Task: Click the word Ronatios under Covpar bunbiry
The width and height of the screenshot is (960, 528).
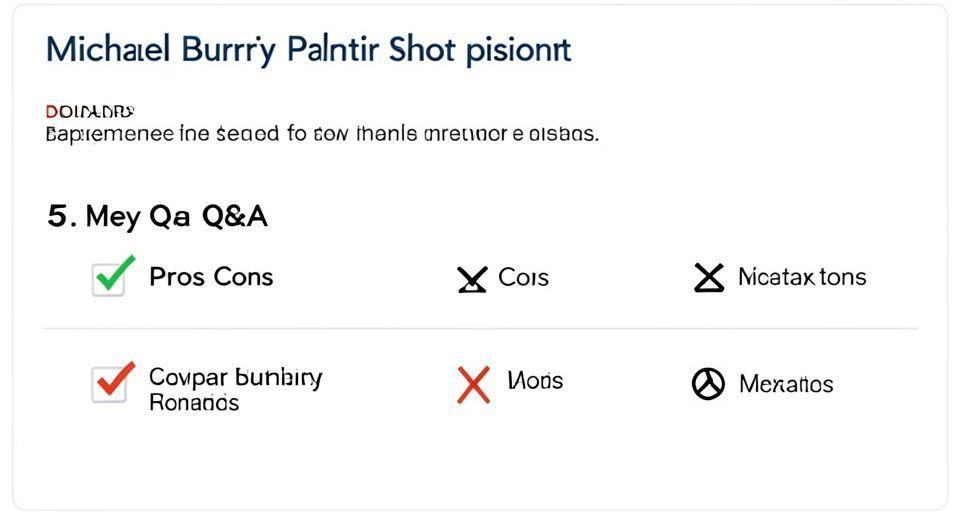Action: click(x=193, y=402)
